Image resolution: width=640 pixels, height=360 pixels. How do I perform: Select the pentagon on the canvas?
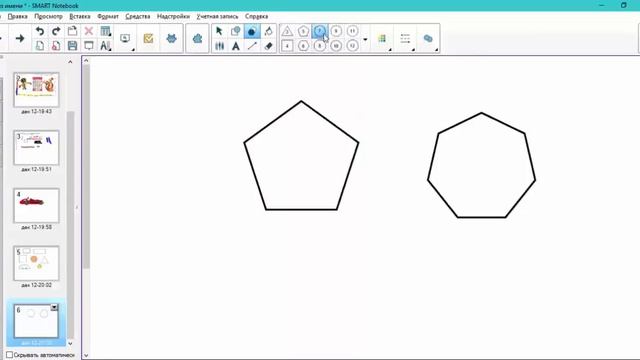[x=301, y=155]
